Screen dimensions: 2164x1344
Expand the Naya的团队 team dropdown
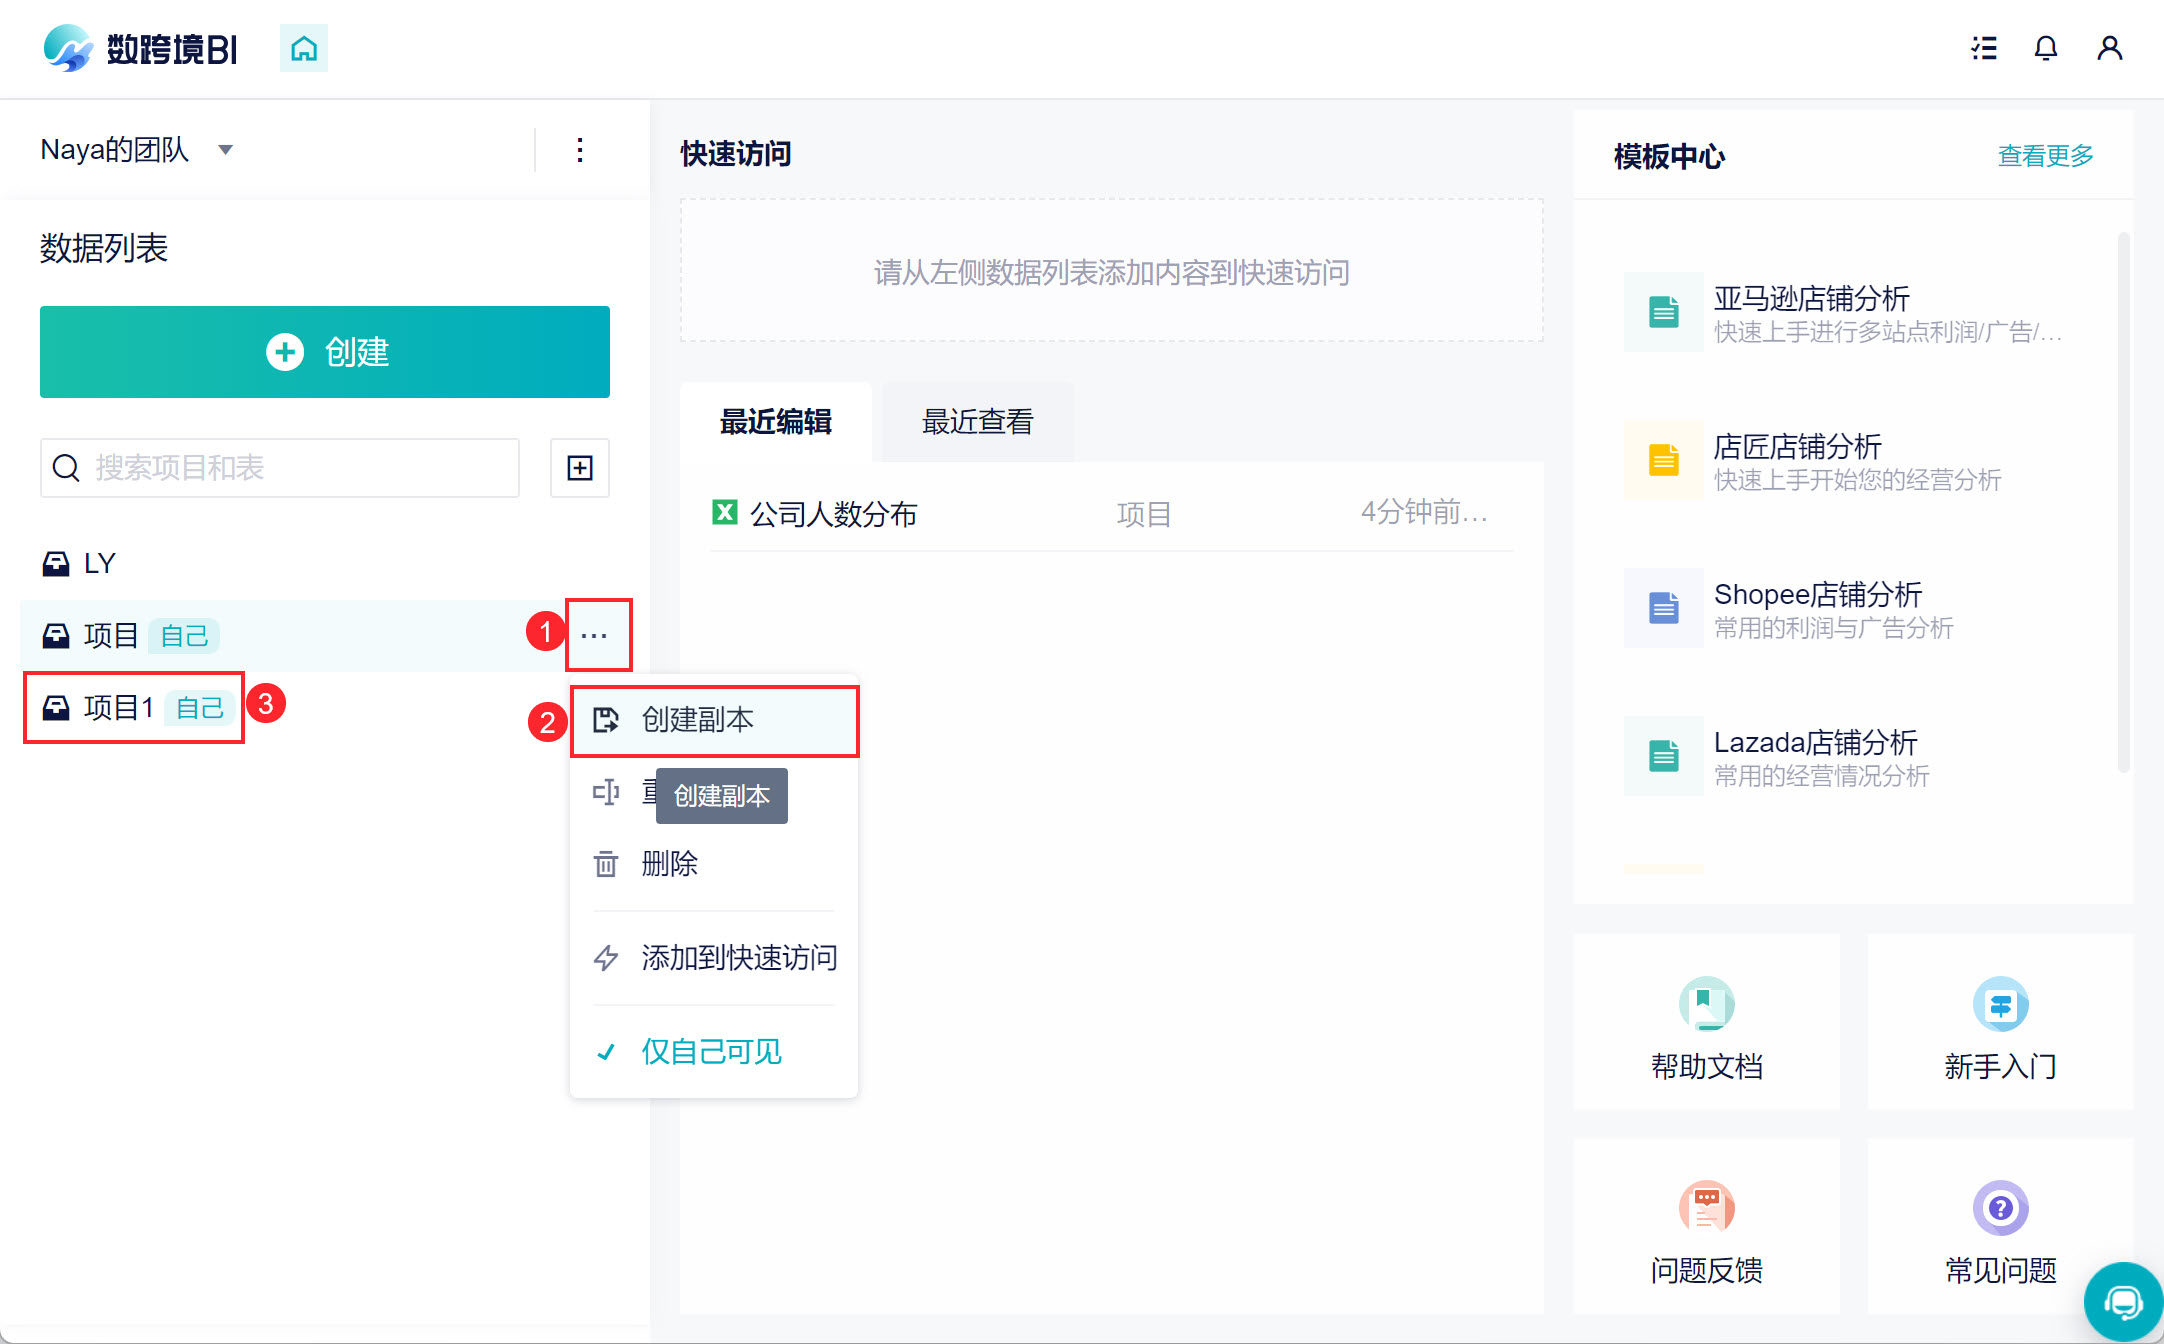click(225, 150)
